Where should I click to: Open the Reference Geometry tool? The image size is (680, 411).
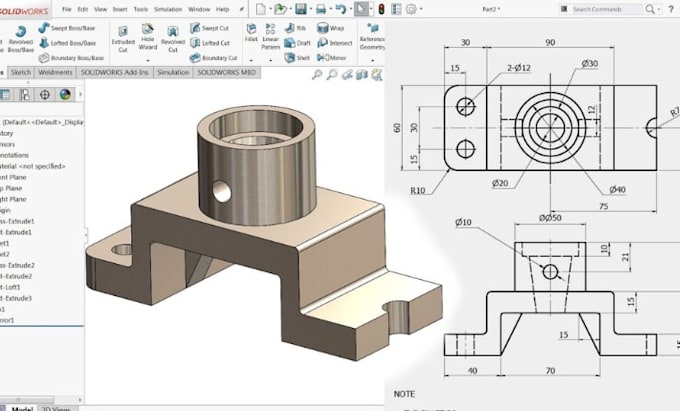(x=372, y=37)
